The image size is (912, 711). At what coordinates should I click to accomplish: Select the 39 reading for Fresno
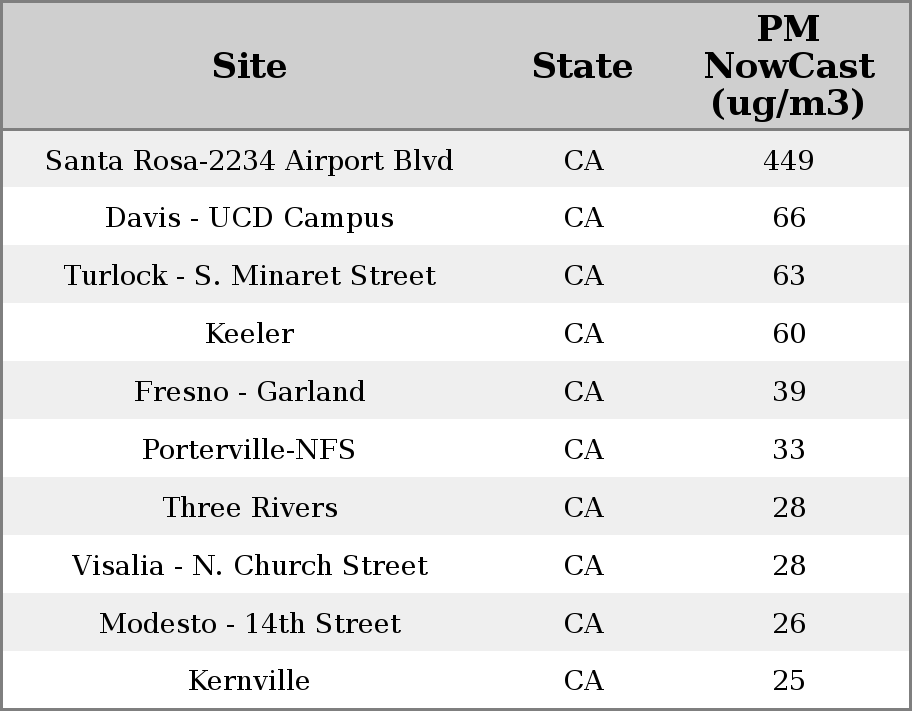[788, 392]
